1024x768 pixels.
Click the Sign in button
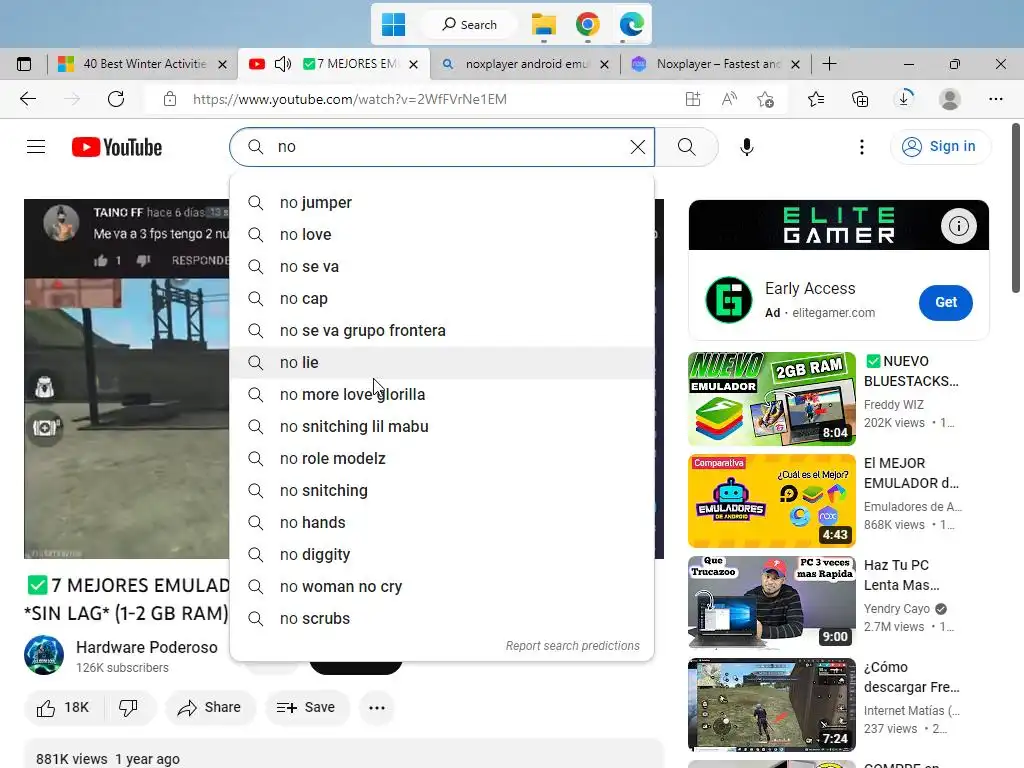940,146
